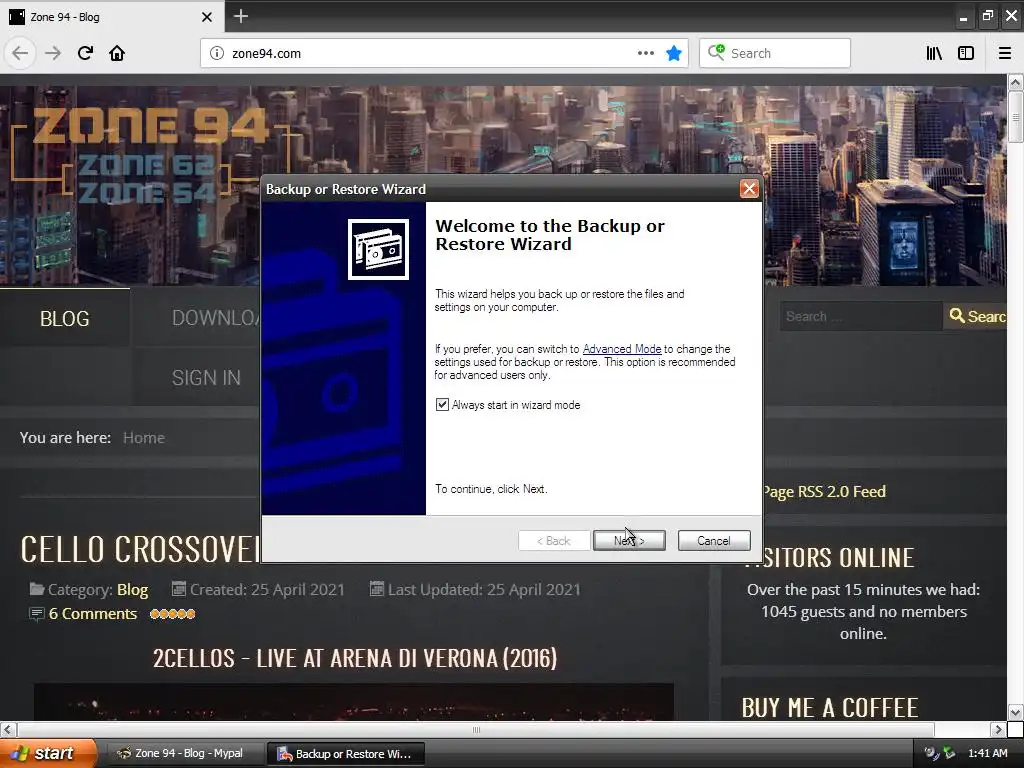Click the vertical scrollbar up arrow

[x=1015, y=82]
